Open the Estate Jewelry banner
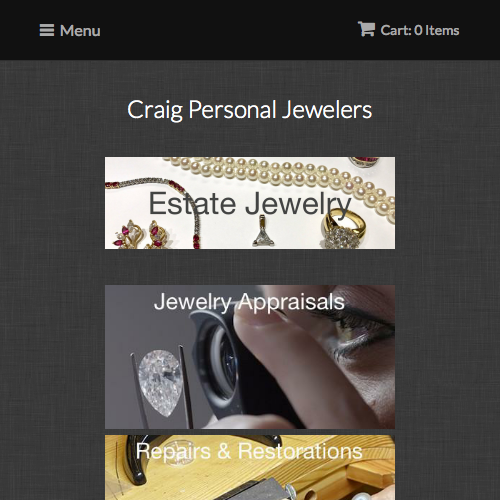Viewport: 500px width, 500px height. (250, 203)
